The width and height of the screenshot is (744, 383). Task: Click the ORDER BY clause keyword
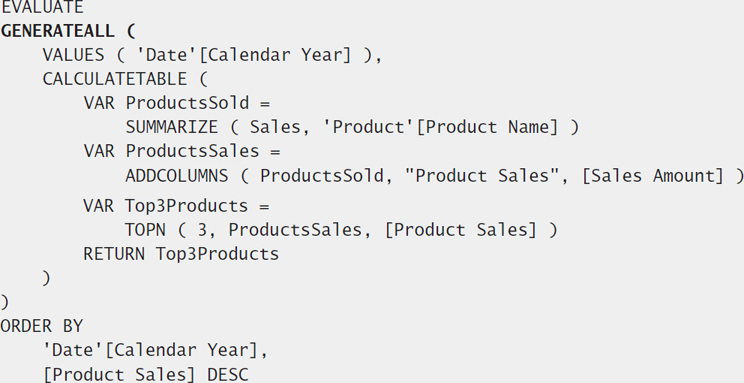click(42, 327)
